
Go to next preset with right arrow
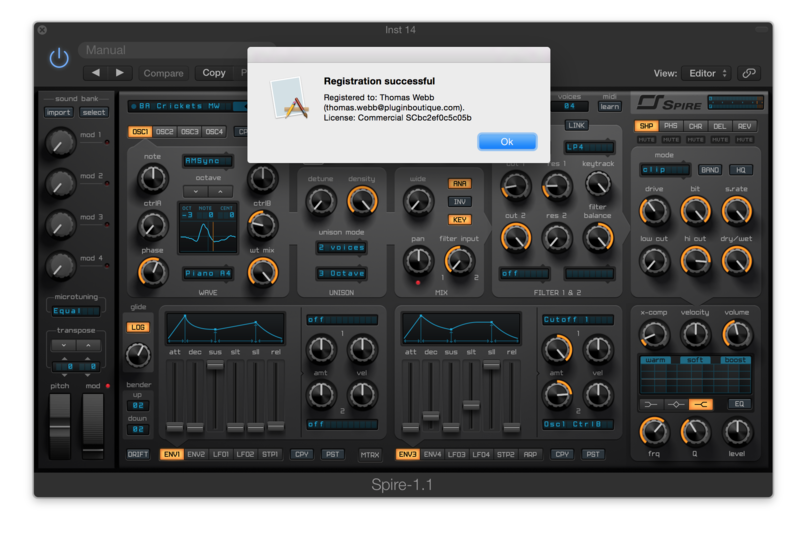tap(120, 72)
